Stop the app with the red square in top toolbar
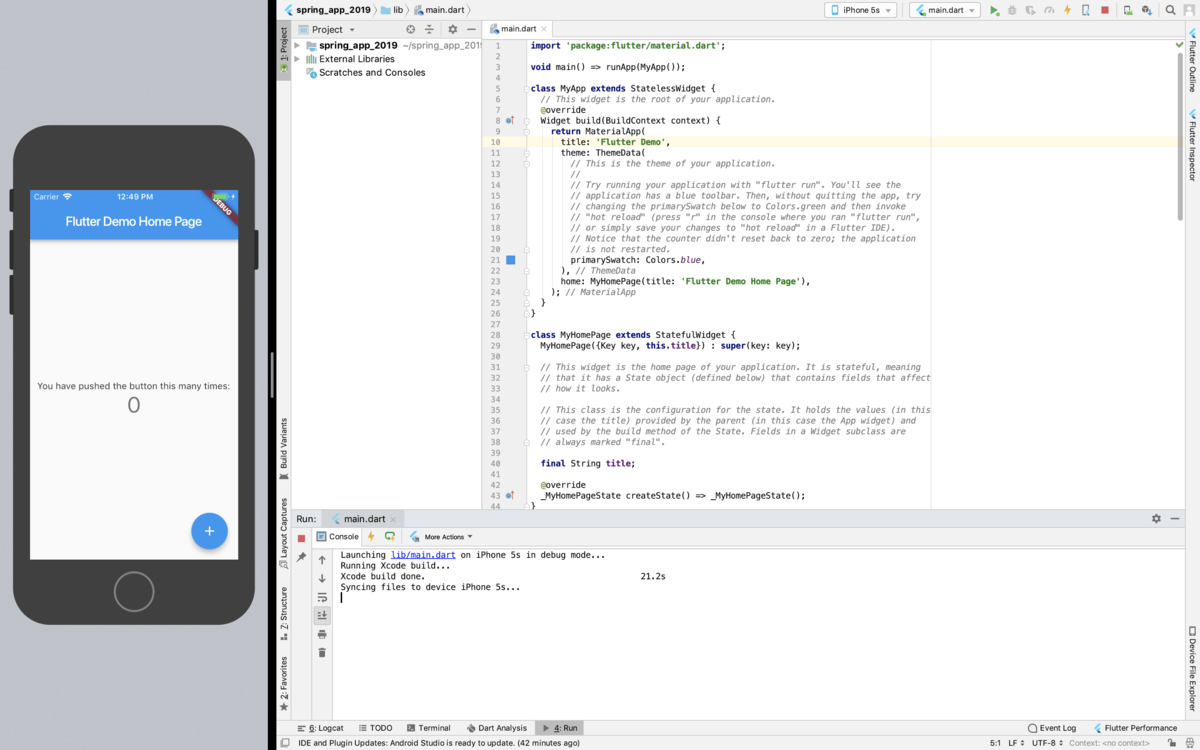1200x750 pixels. [x=1105, y=10]
